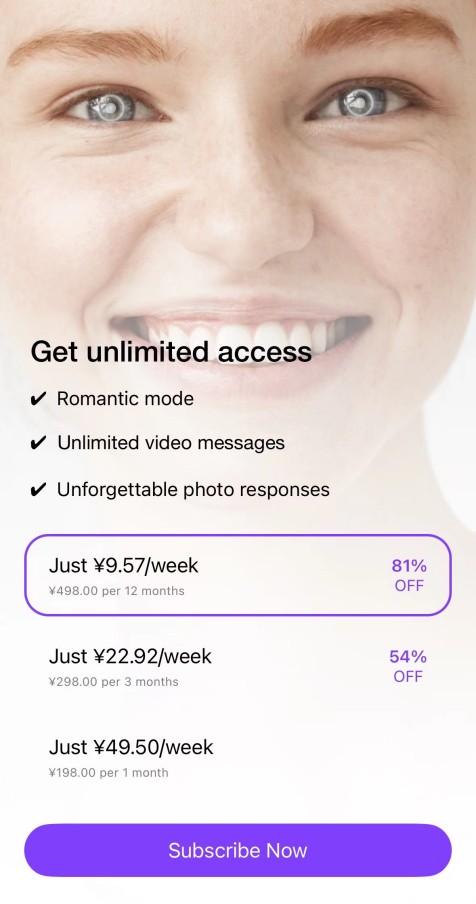Choose the ¥22.92/week plan option
476x904 pixels.
pos(237,666)
